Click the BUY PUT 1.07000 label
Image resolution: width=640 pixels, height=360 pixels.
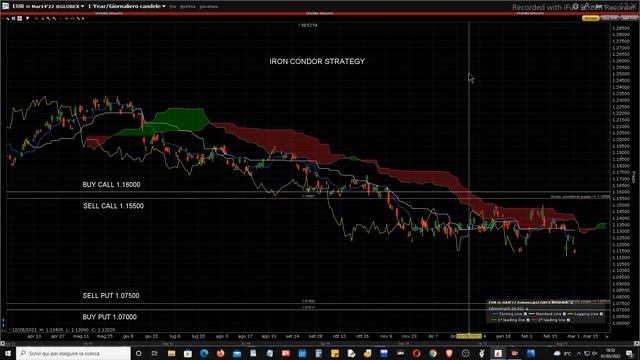pyautogui.click(x=109, y=317)
